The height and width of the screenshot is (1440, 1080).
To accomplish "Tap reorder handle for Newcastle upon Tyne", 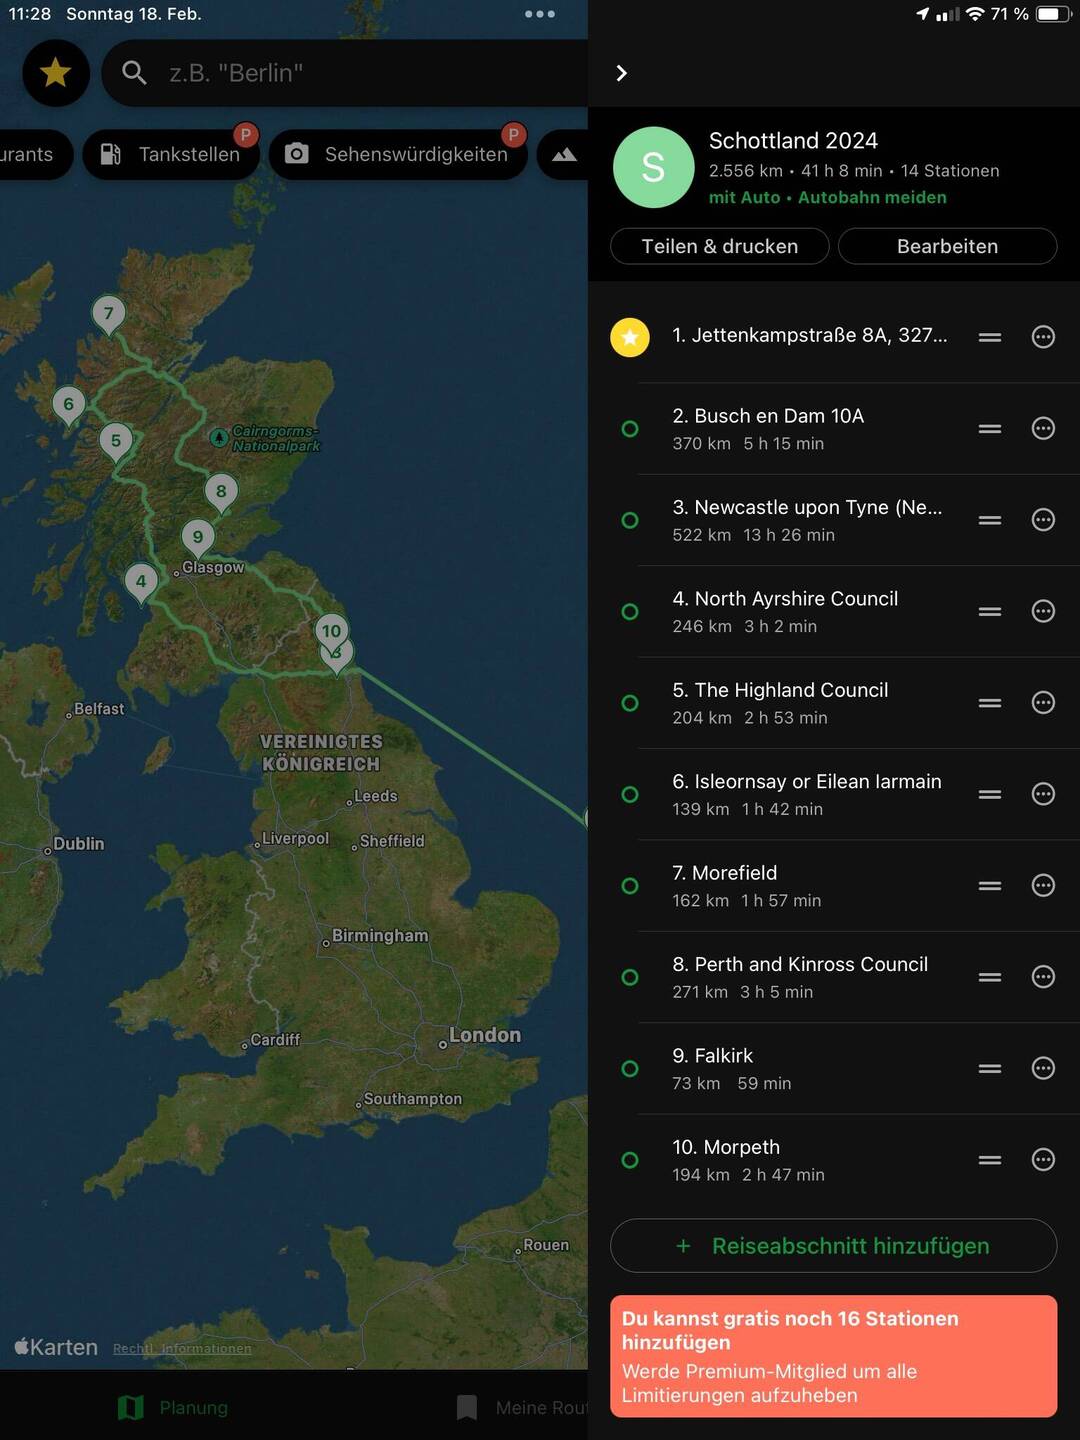I will (990, 520).
